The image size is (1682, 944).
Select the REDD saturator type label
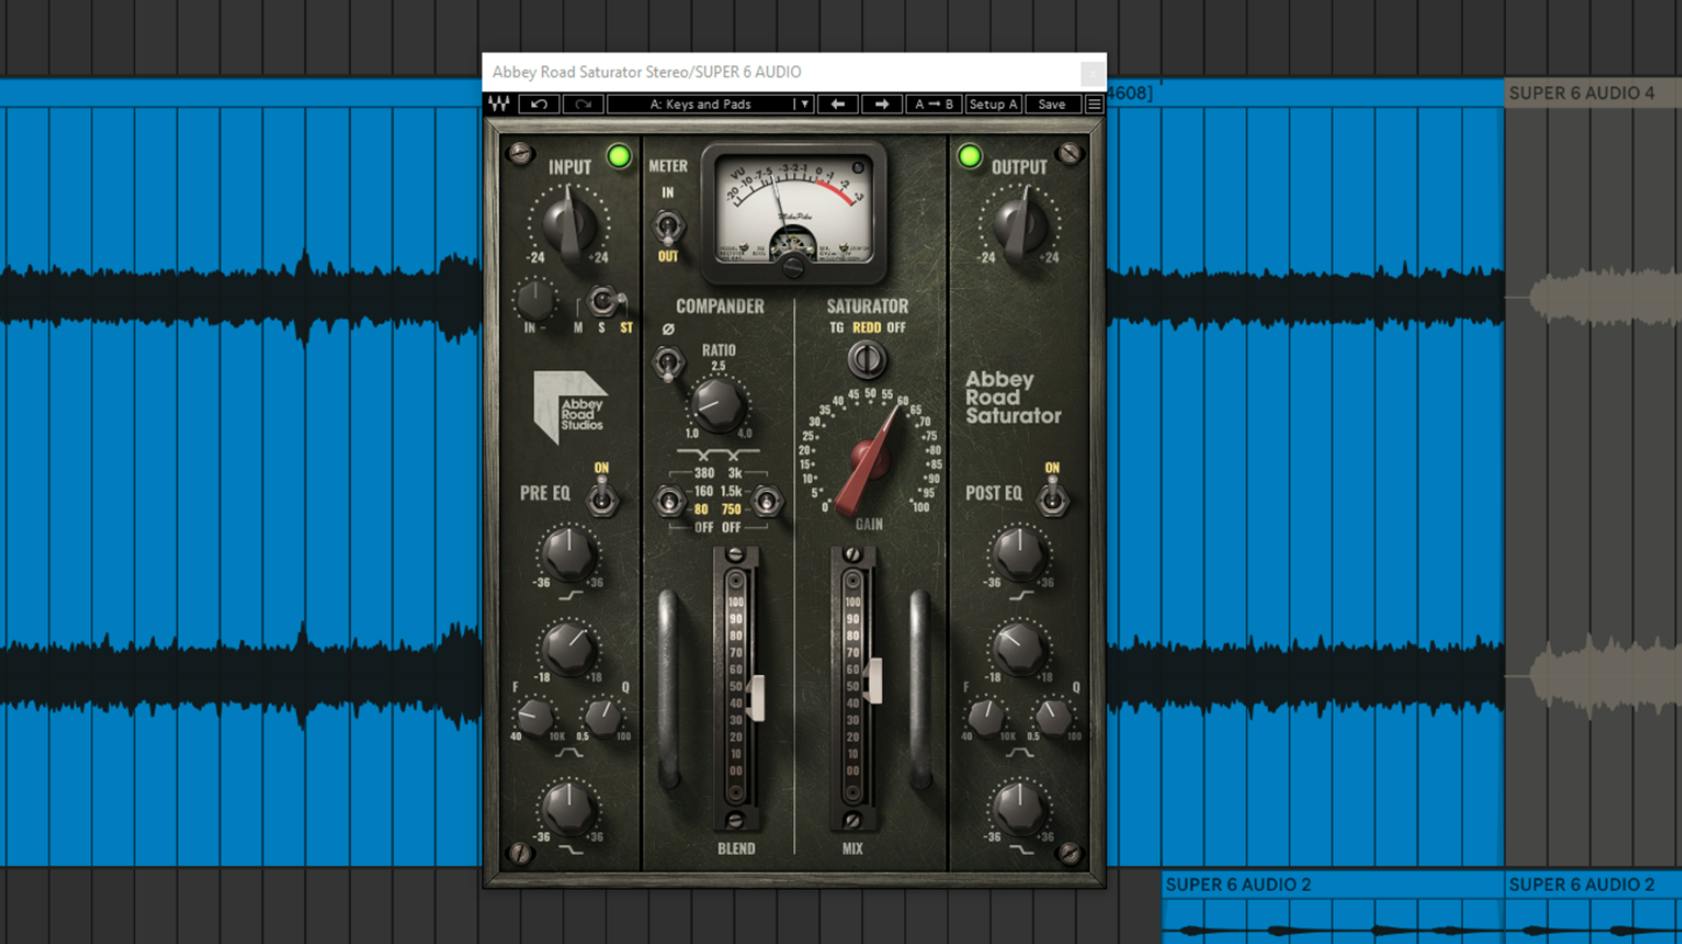pos(867,327)
